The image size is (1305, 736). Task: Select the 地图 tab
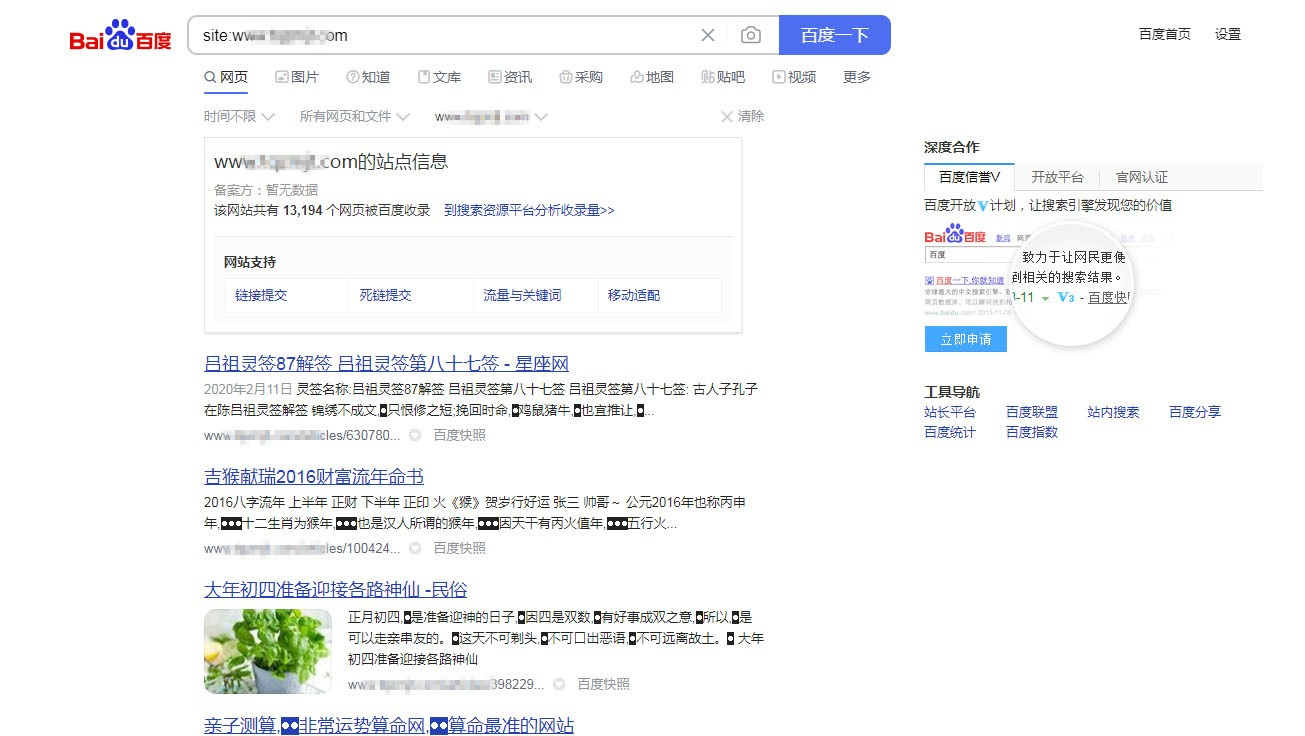point(652,77)
